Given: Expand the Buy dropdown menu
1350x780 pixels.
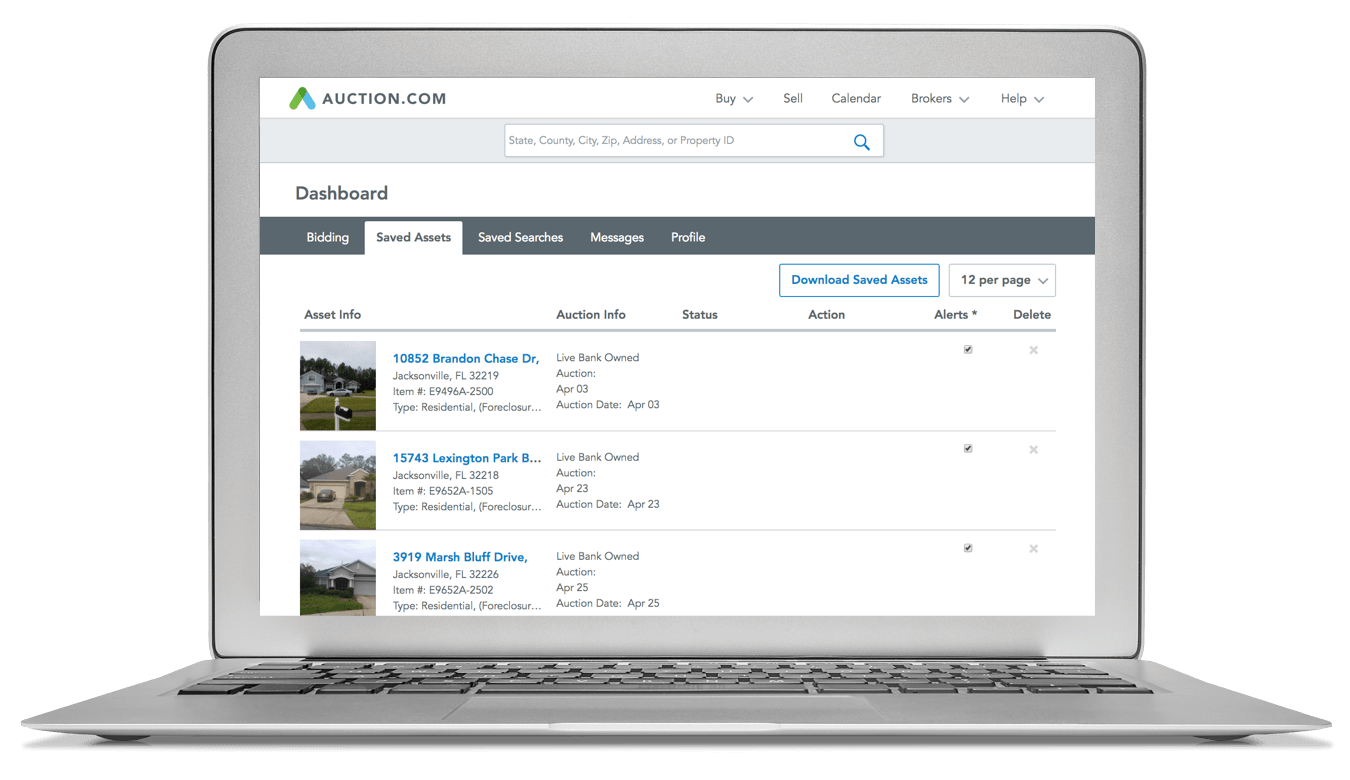Looking at the screenshot, I should (x=734, y=99).
